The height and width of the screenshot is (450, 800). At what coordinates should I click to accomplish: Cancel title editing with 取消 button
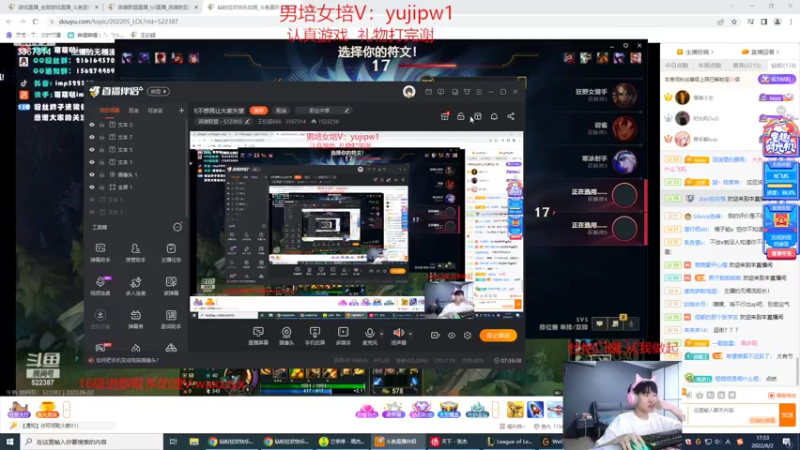tap(281, 110)
